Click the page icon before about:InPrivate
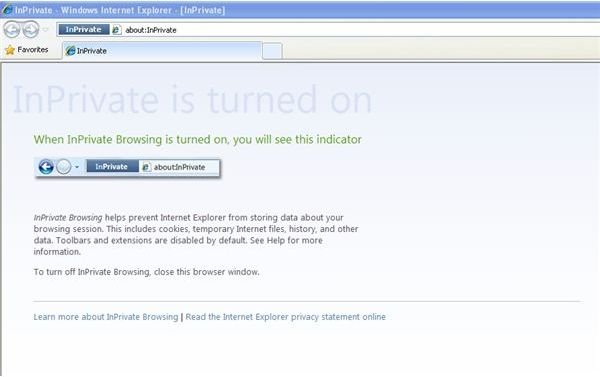The image size is (600, 377). (x=117, y=30)
